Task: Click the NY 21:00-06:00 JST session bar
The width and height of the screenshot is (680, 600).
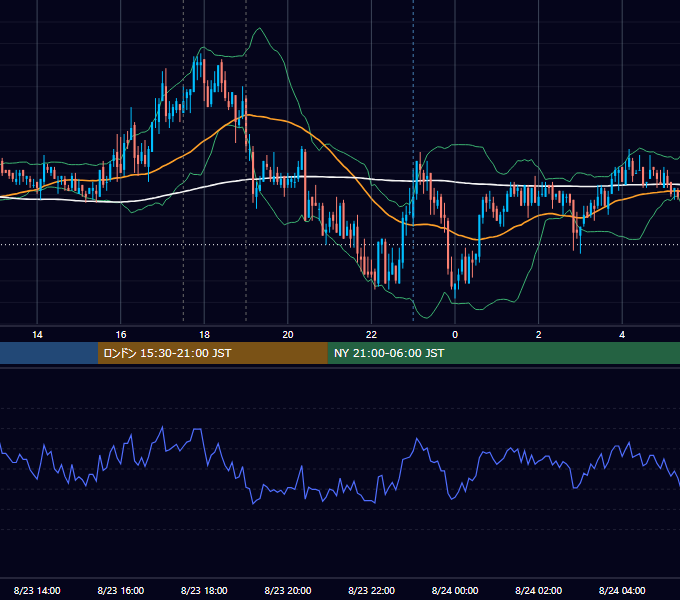Action: pos(503,353)
